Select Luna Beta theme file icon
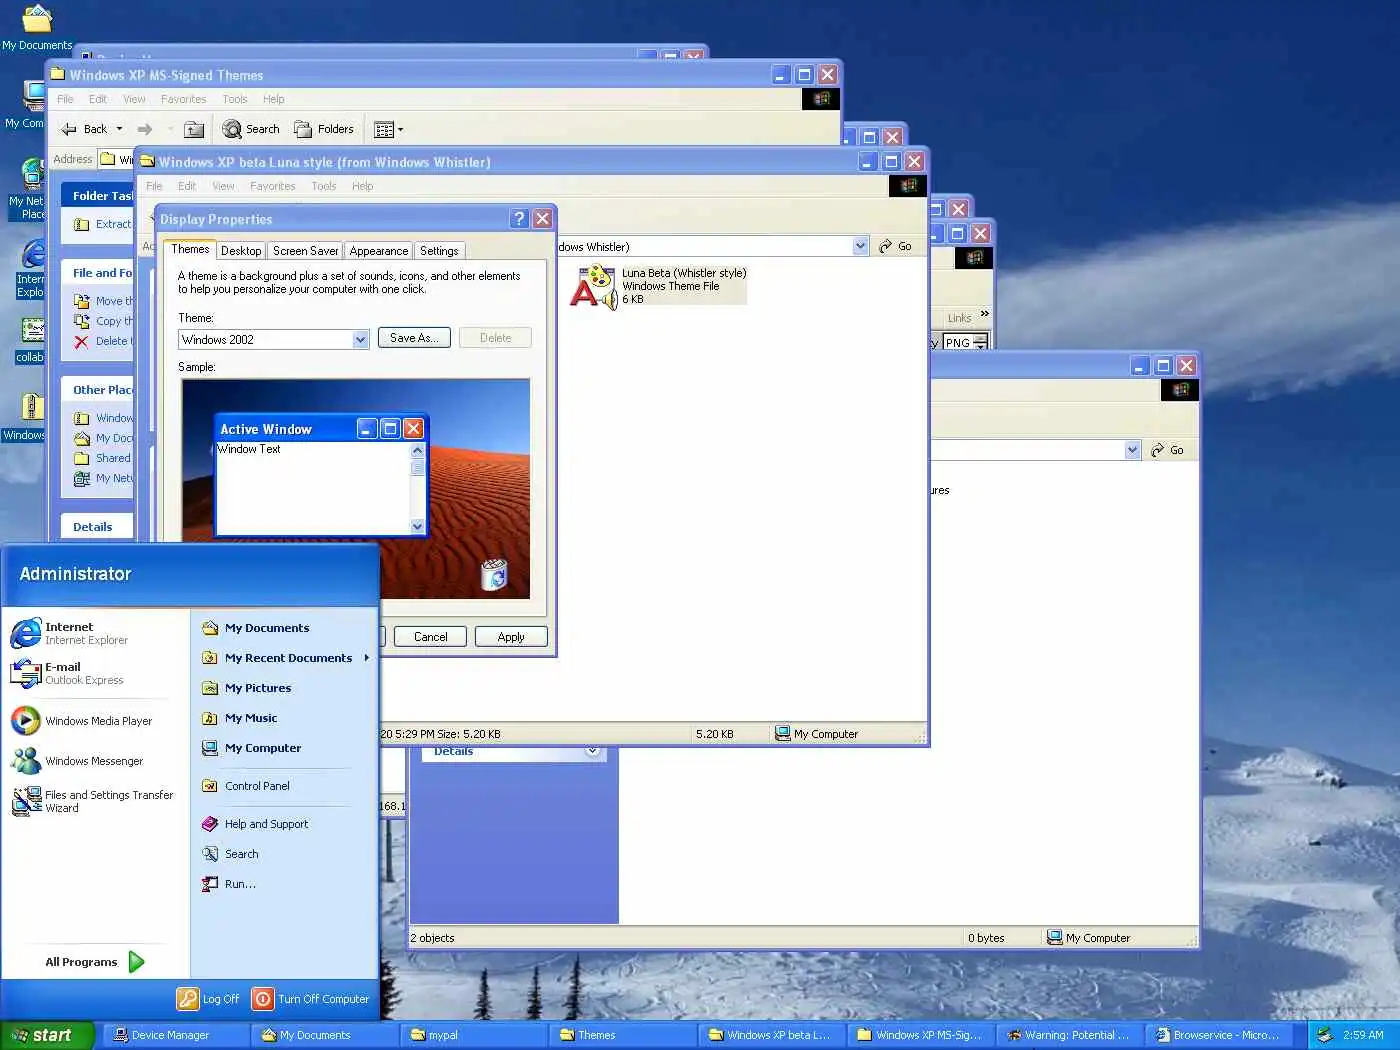1400x1050 pixels. pos(594,286)
